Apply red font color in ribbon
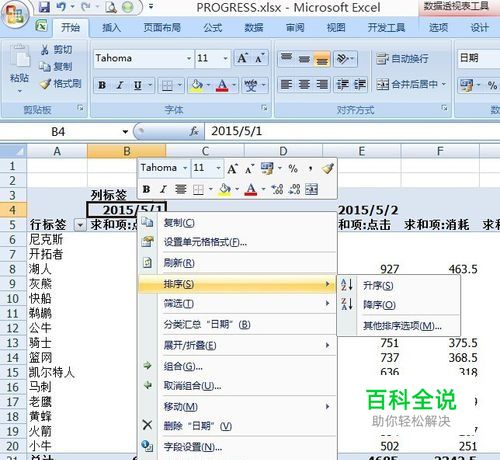 click(x=222, y=85)
